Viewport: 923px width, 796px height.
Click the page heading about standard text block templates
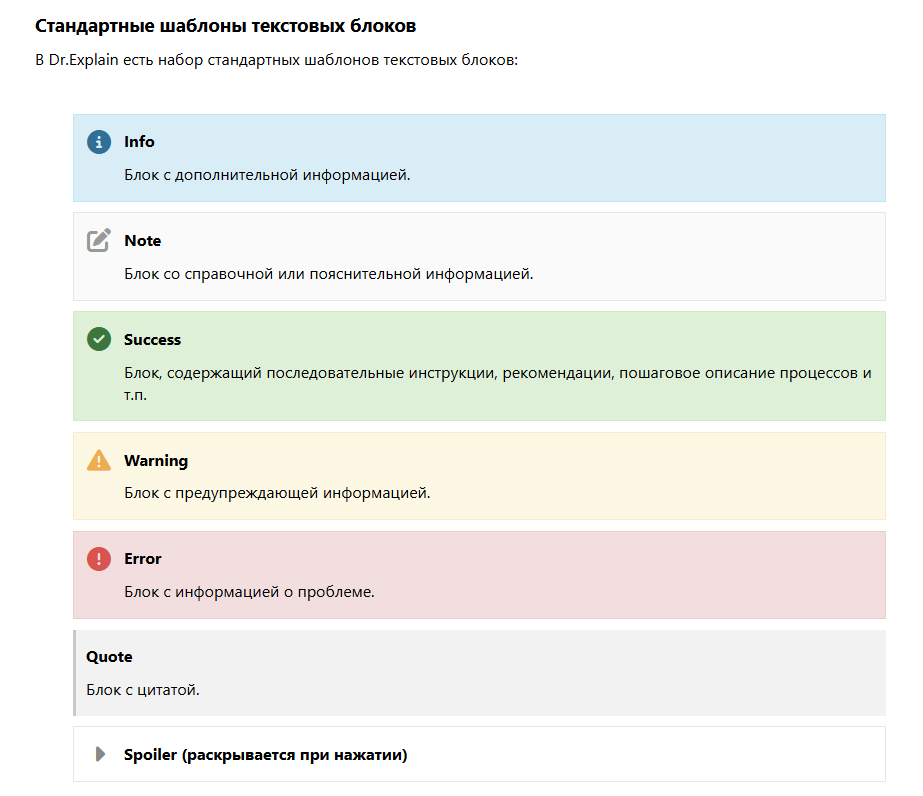point(225,25)
